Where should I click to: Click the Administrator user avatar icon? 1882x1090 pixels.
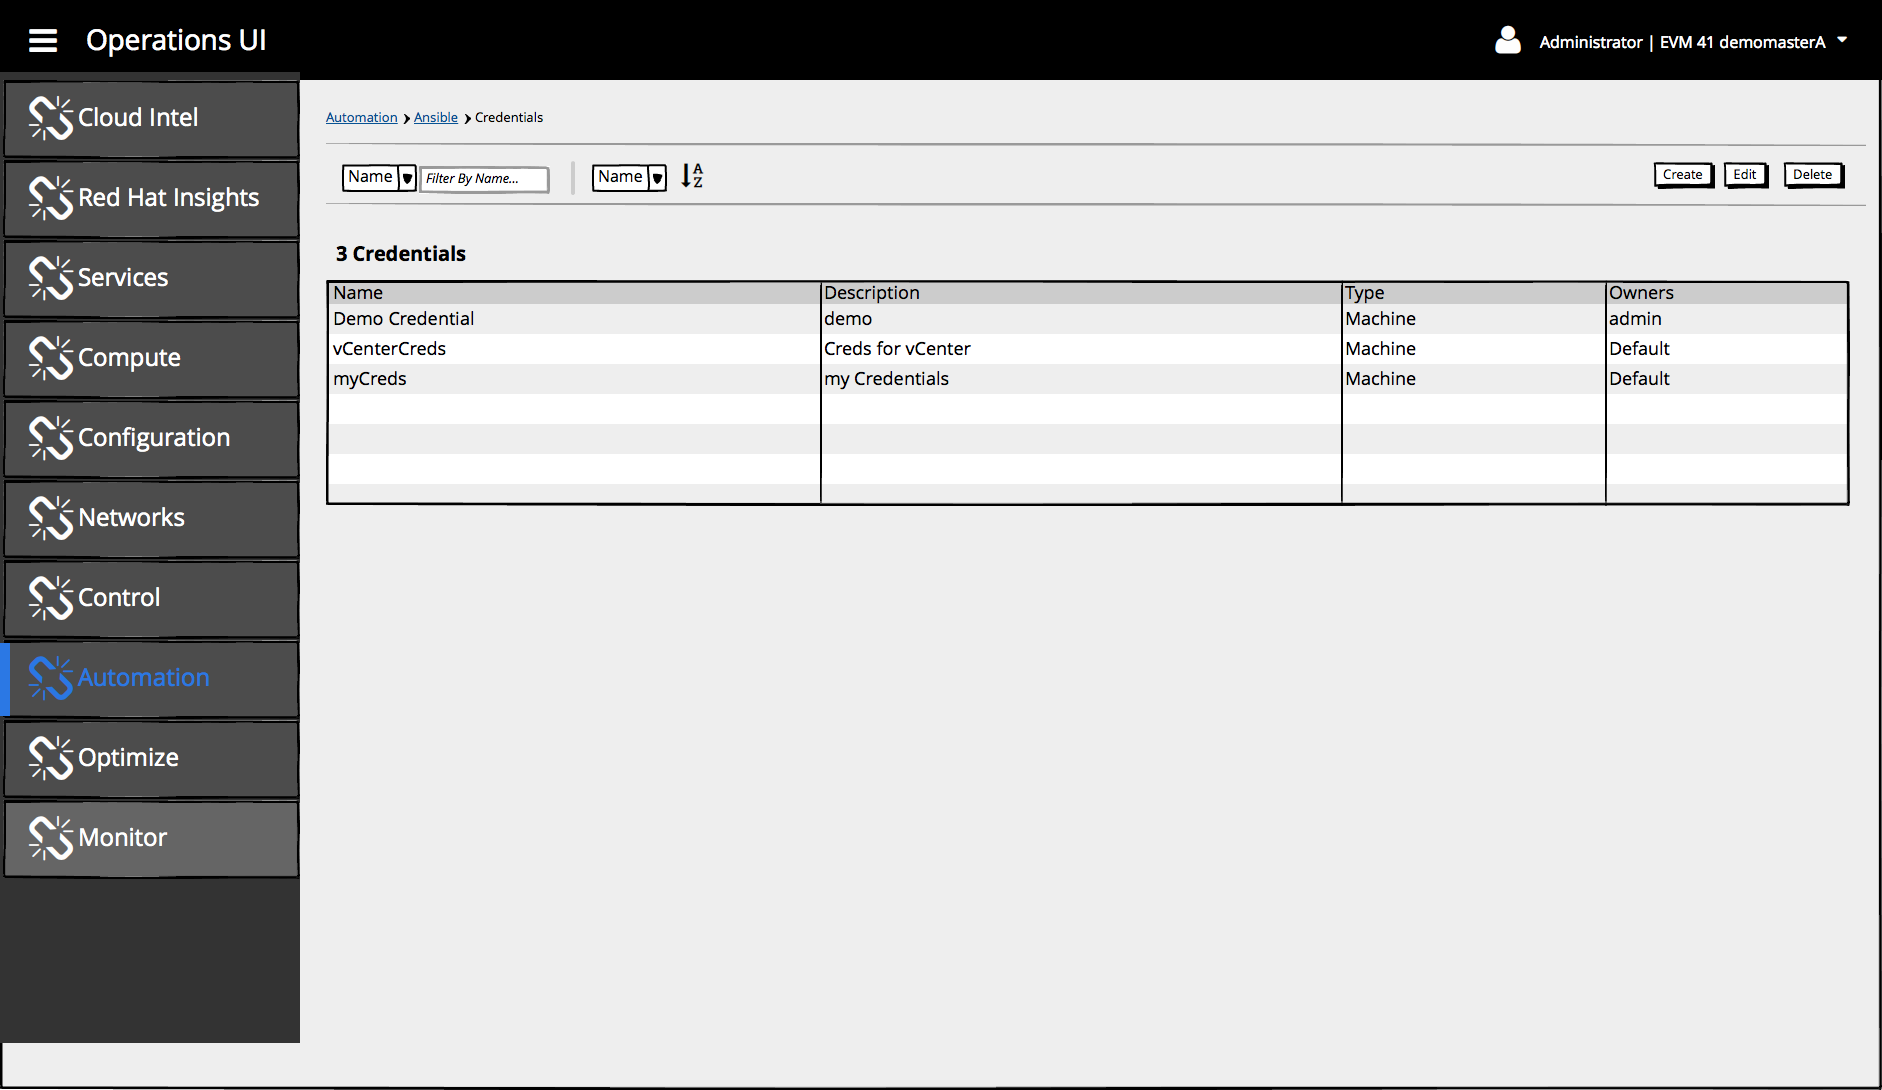[x=1507, y=41]
